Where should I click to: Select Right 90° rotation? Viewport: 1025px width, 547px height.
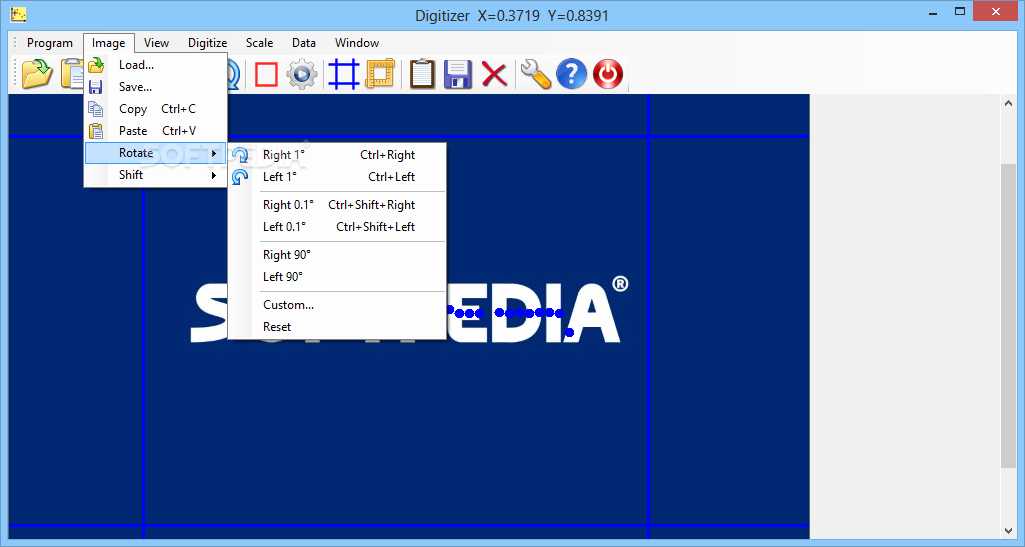pos(337,255)
